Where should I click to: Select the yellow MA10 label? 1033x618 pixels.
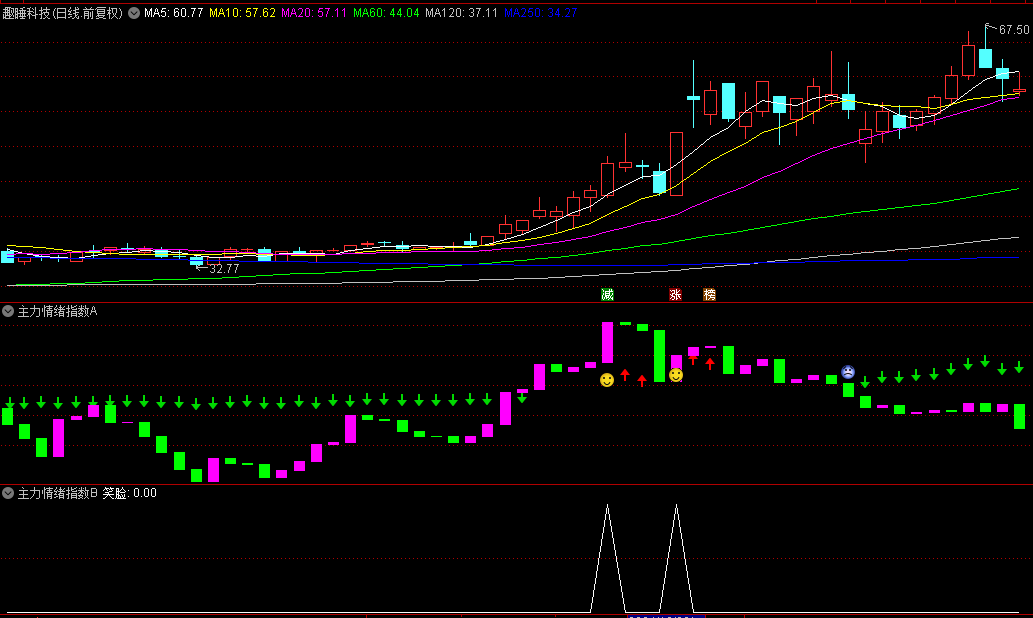point(241,13)
